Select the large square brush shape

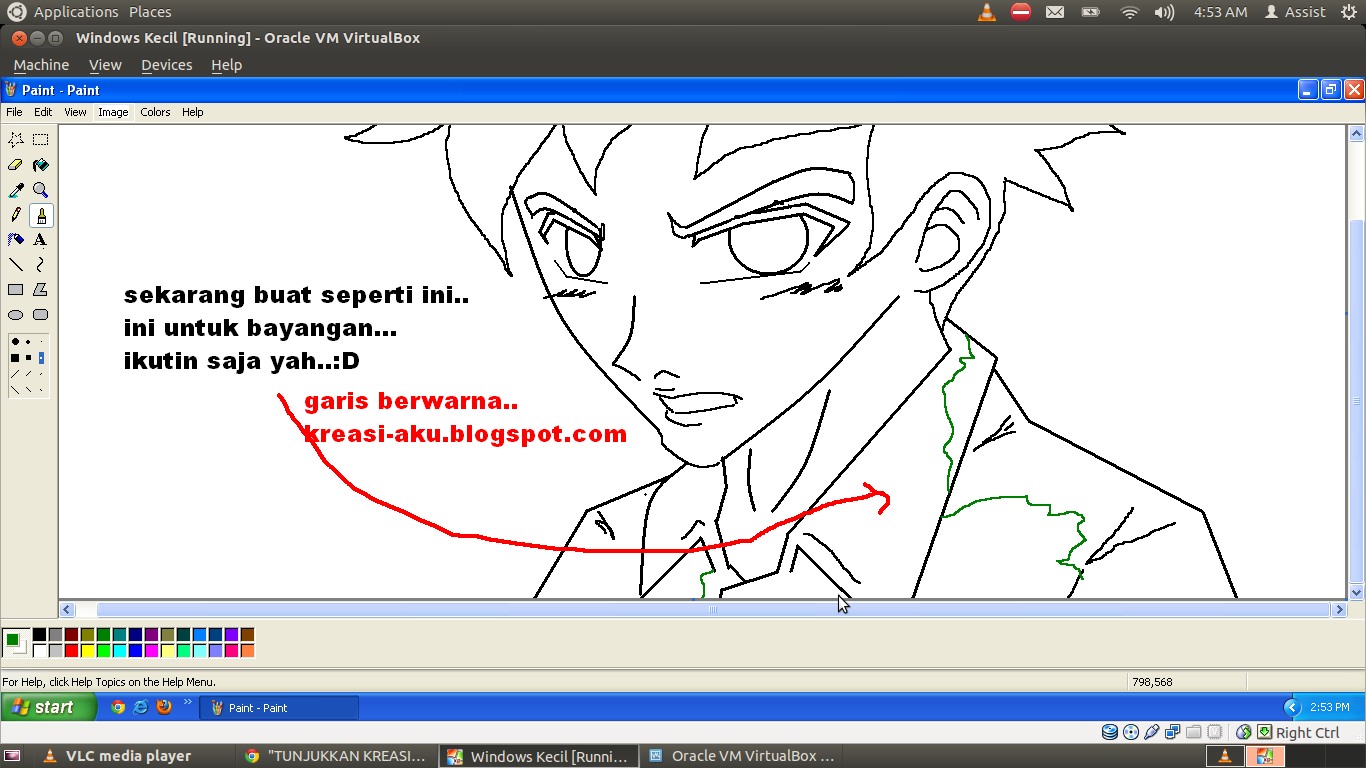pyautogui.click(x=15, y=357)
